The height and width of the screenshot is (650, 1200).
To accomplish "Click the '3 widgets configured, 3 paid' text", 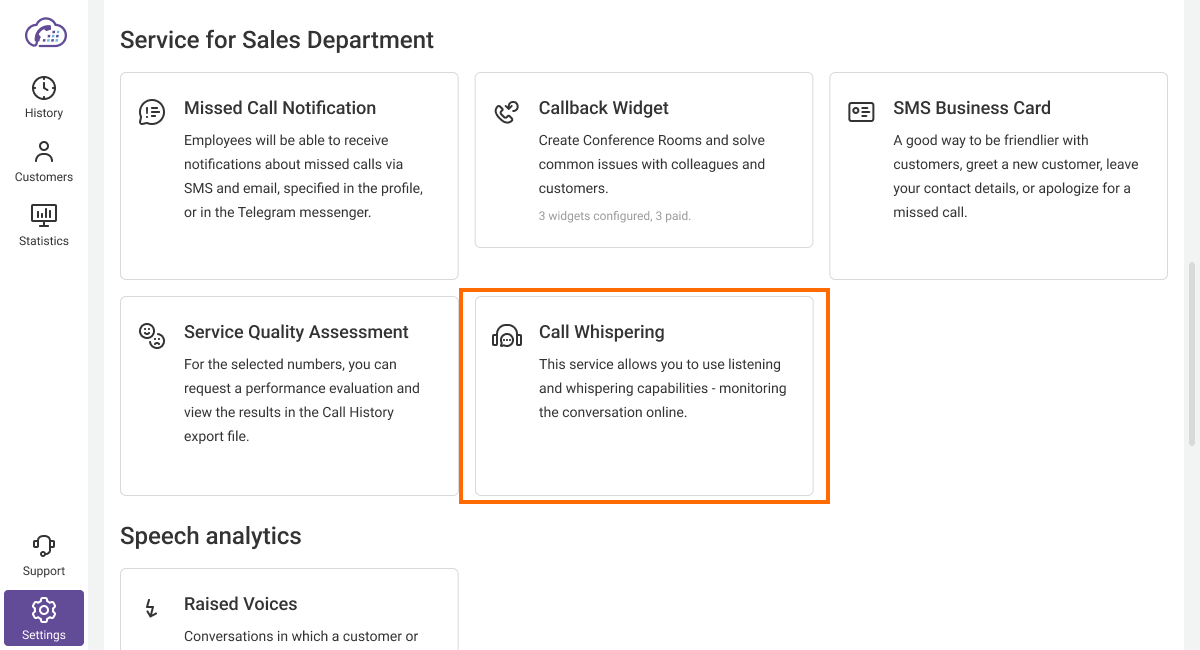I will click(x=615, y=215).
